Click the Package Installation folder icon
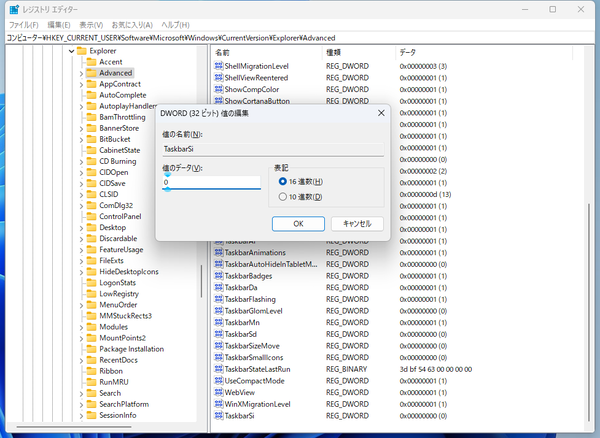This screenshot has width=600, height=438. [91, 349]
